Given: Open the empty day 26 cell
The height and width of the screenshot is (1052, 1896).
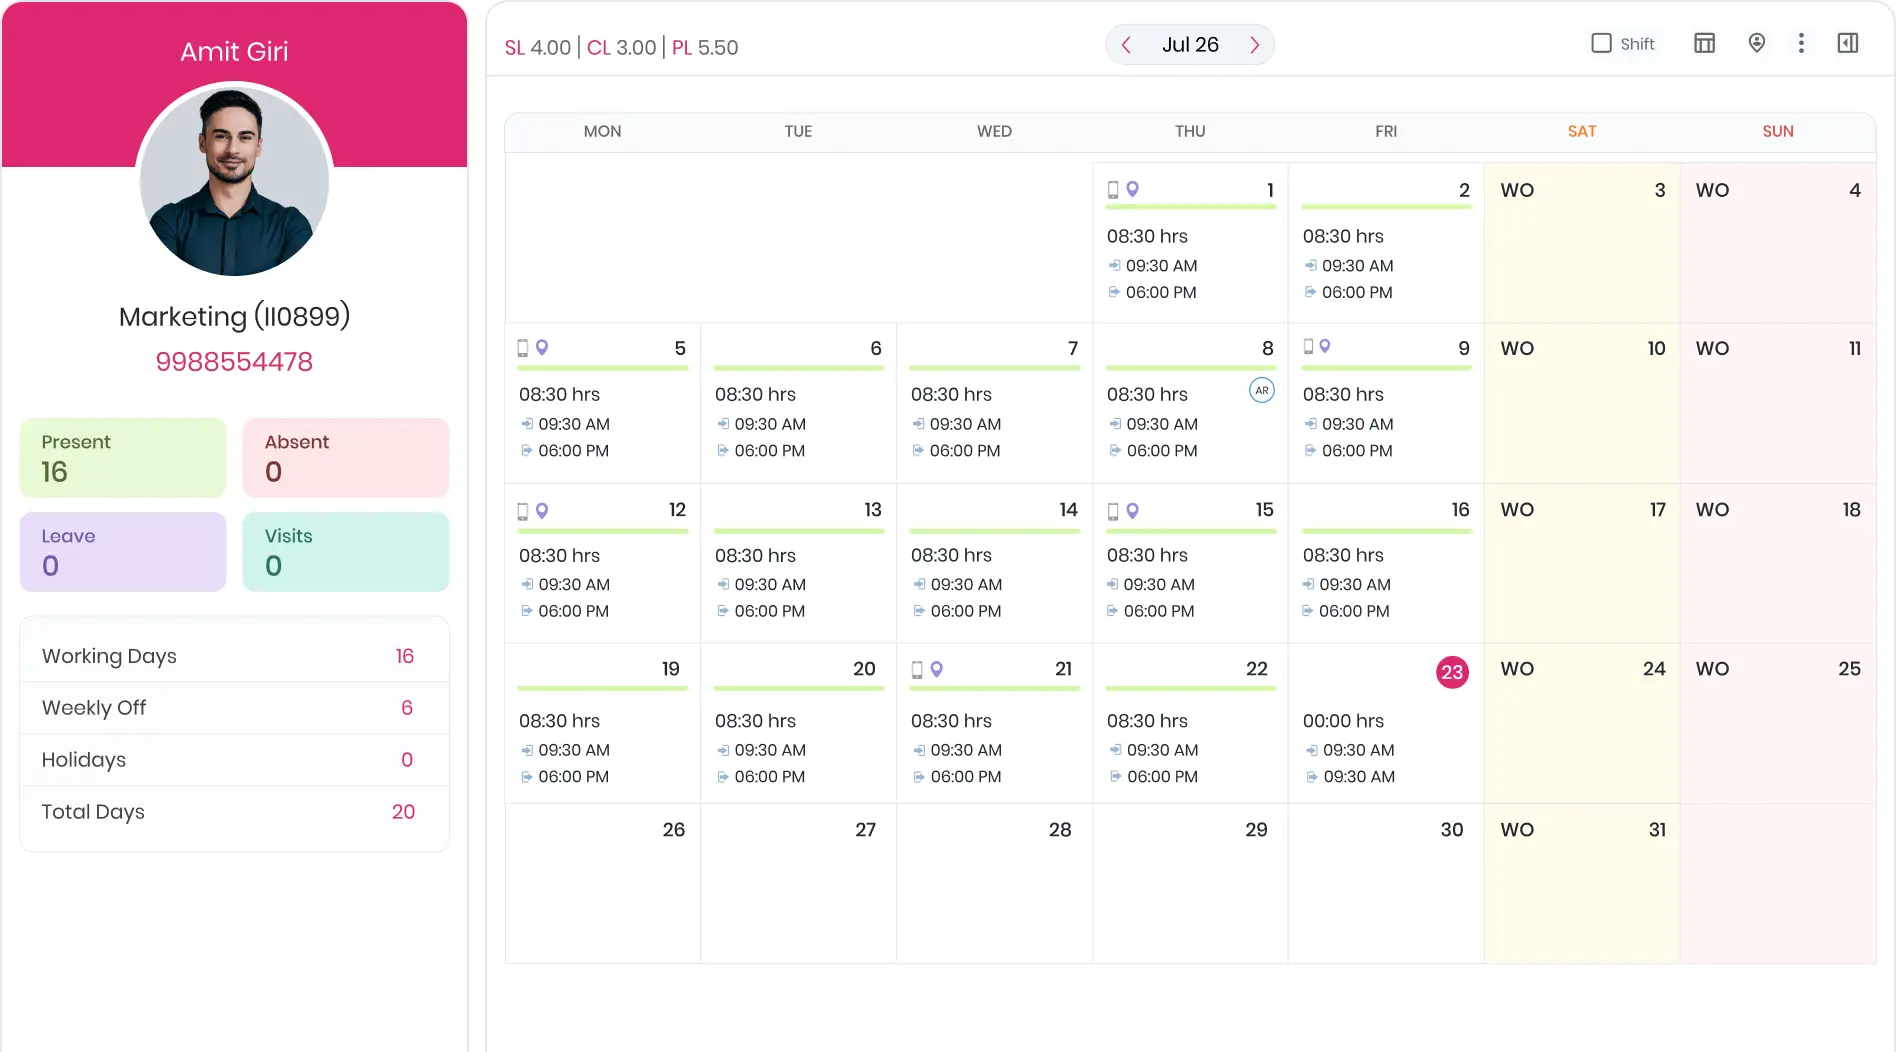Looking at the screenshot, I should [x=603, y=884].
